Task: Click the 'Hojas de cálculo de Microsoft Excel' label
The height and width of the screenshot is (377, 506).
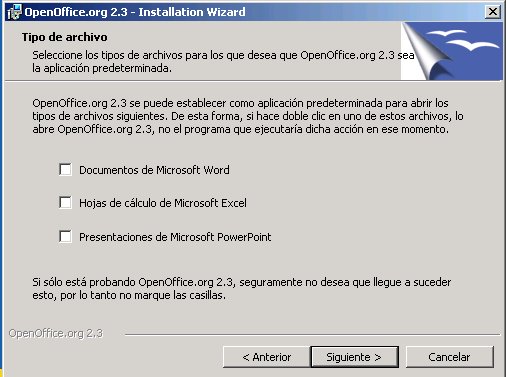Action: click(x=163, y=203)
